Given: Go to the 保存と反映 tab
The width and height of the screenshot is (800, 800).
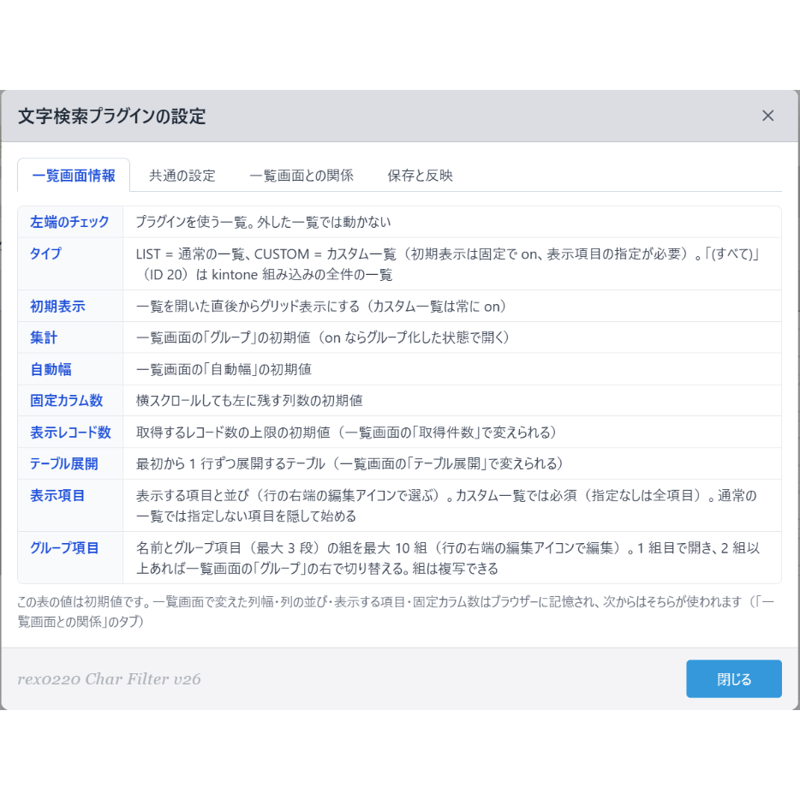Looking at the screenshot, I should (420, 176).
